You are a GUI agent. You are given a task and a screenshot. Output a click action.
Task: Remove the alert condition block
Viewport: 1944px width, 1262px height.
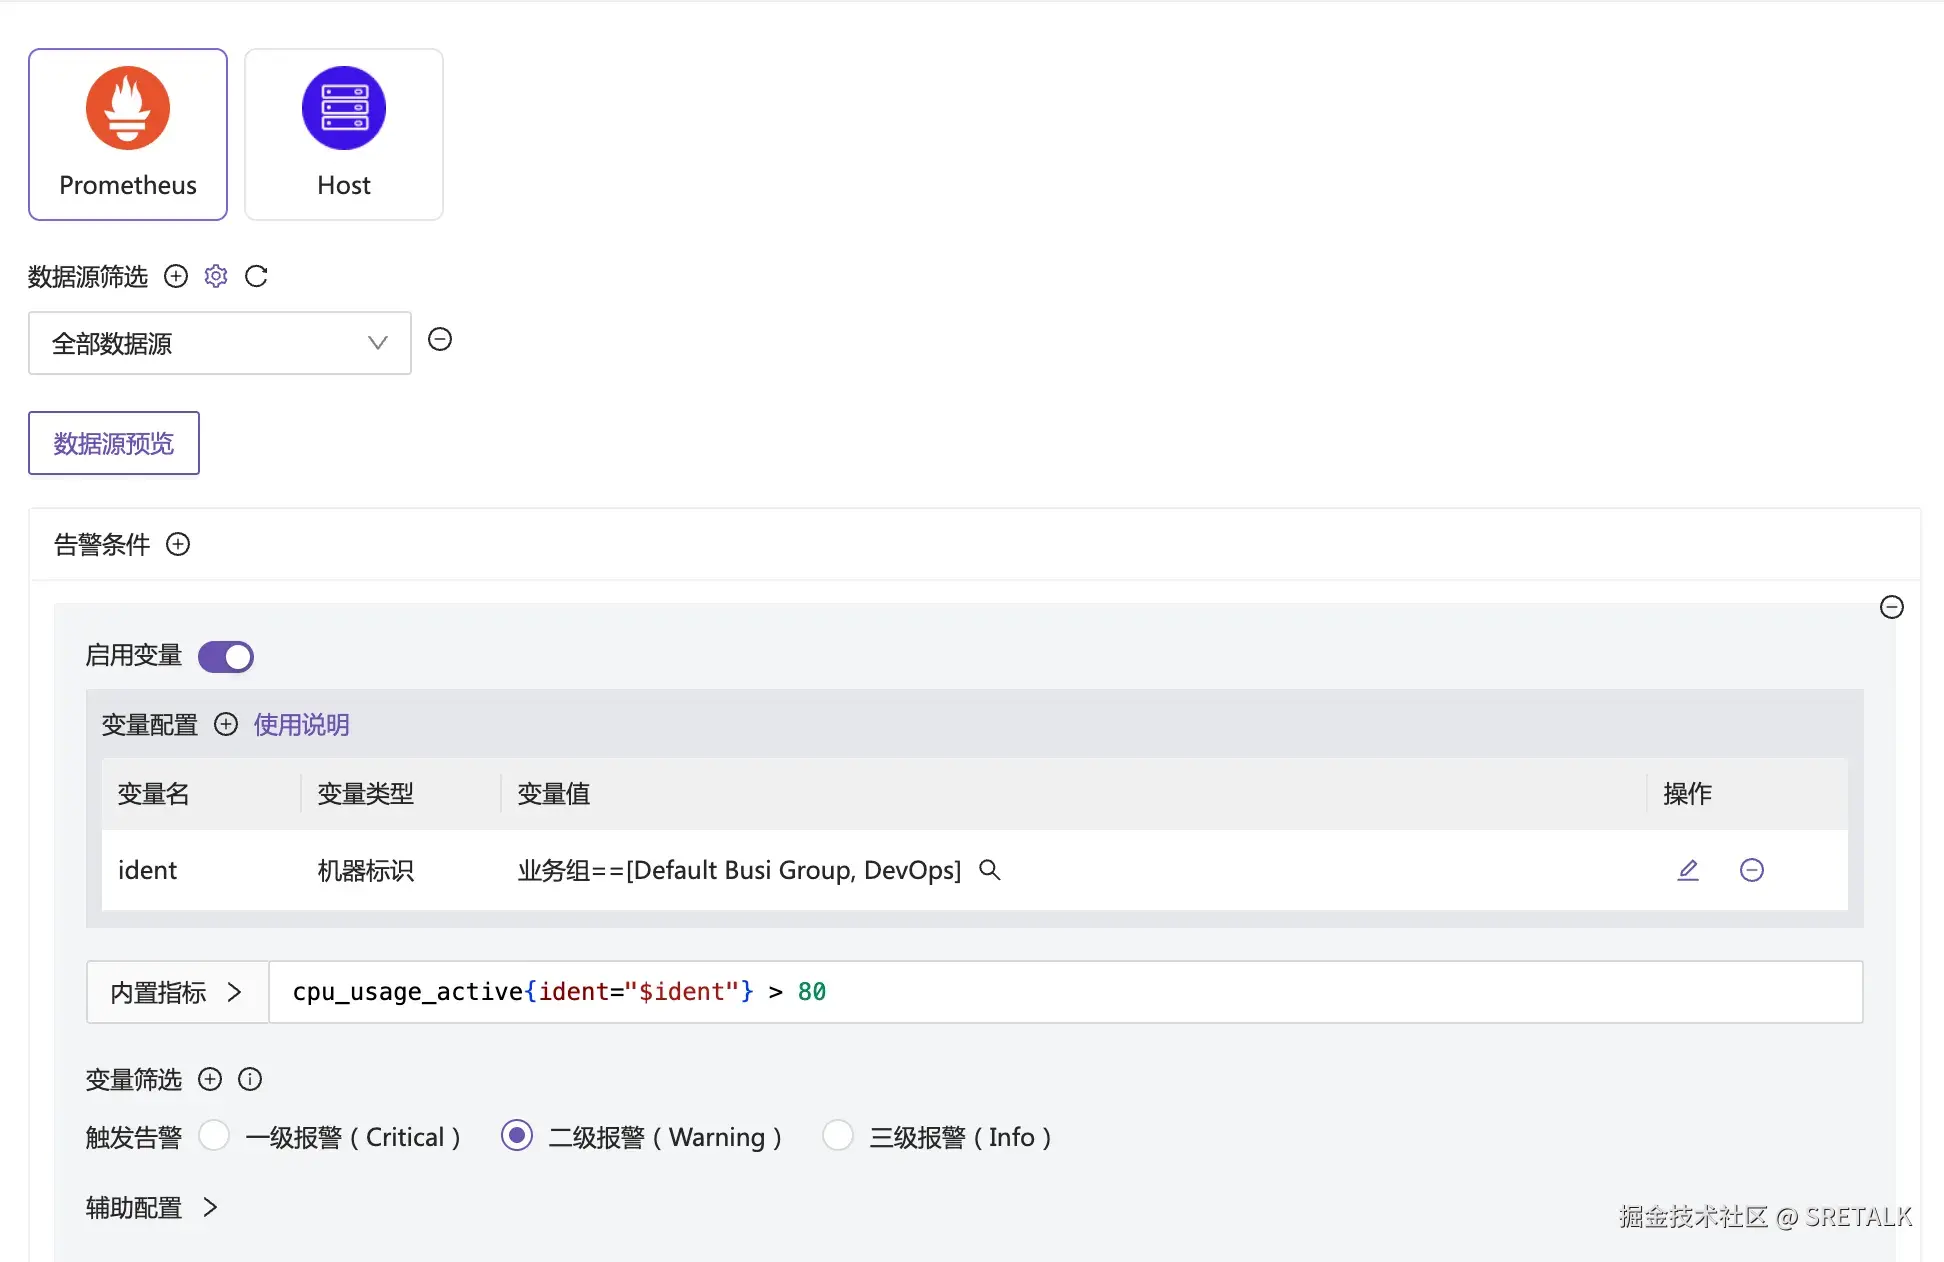tap(1891, 607)
